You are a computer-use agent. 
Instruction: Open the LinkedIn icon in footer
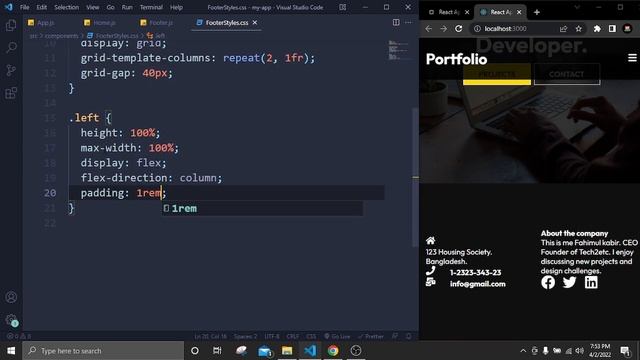click(591, 282)
